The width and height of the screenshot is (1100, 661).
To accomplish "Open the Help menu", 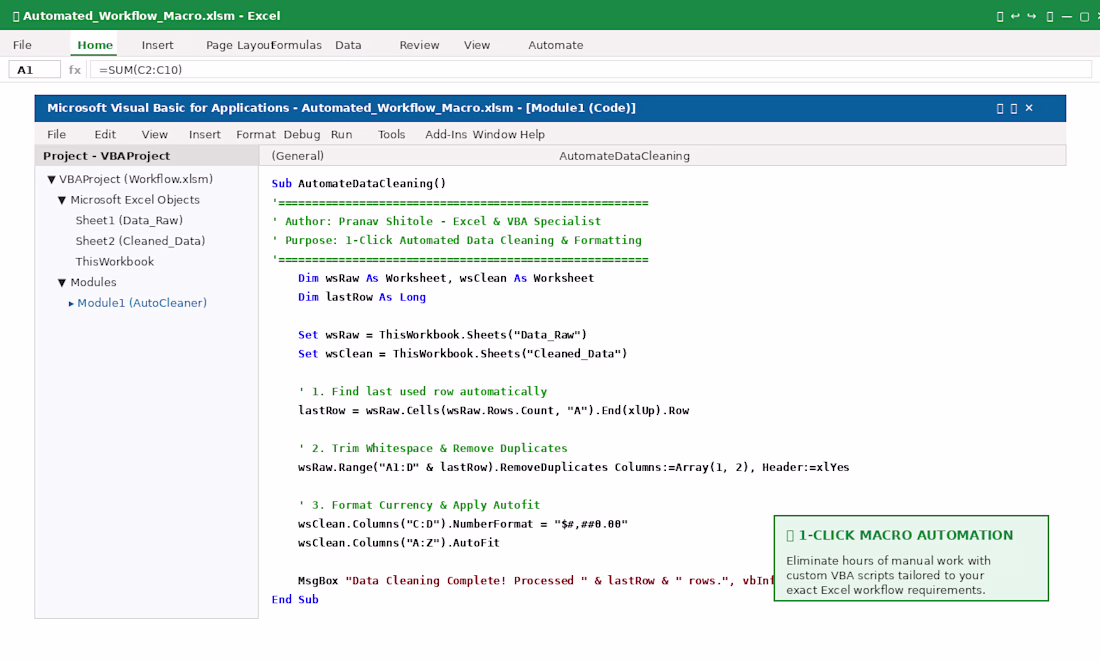I will point(532,134).
